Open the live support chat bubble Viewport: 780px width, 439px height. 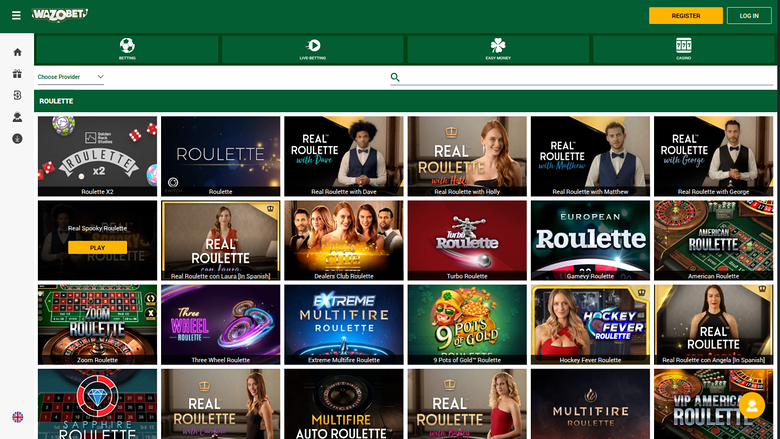[752, 405]
